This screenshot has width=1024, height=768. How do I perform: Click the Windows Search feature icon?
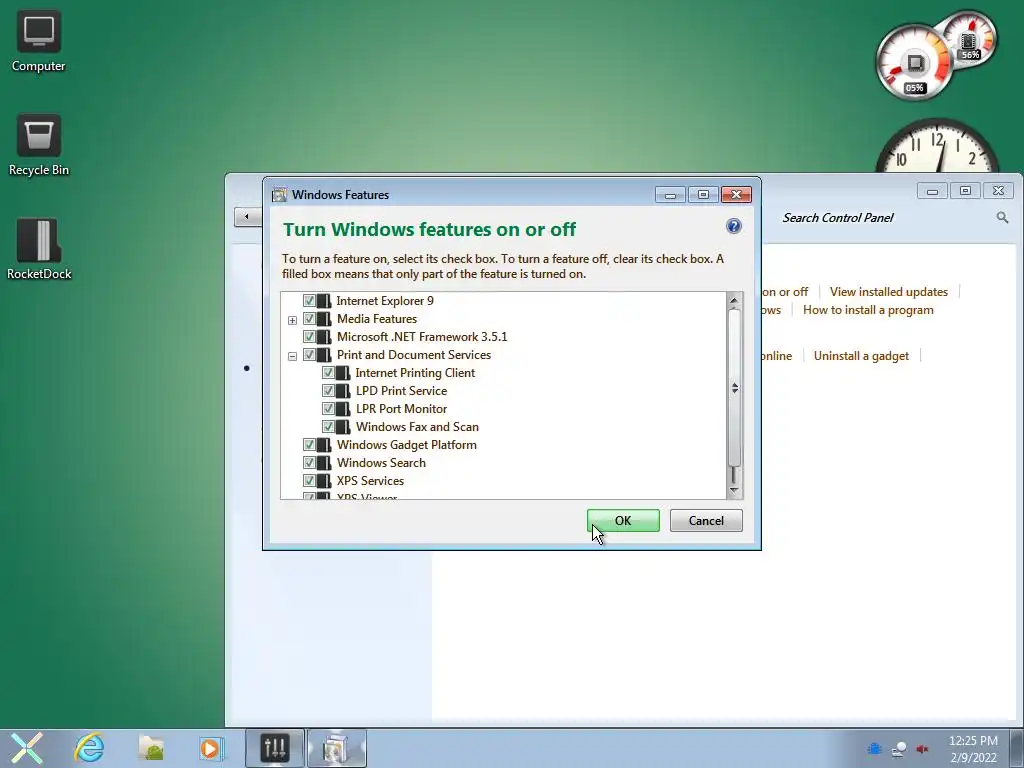click(324, 463)
